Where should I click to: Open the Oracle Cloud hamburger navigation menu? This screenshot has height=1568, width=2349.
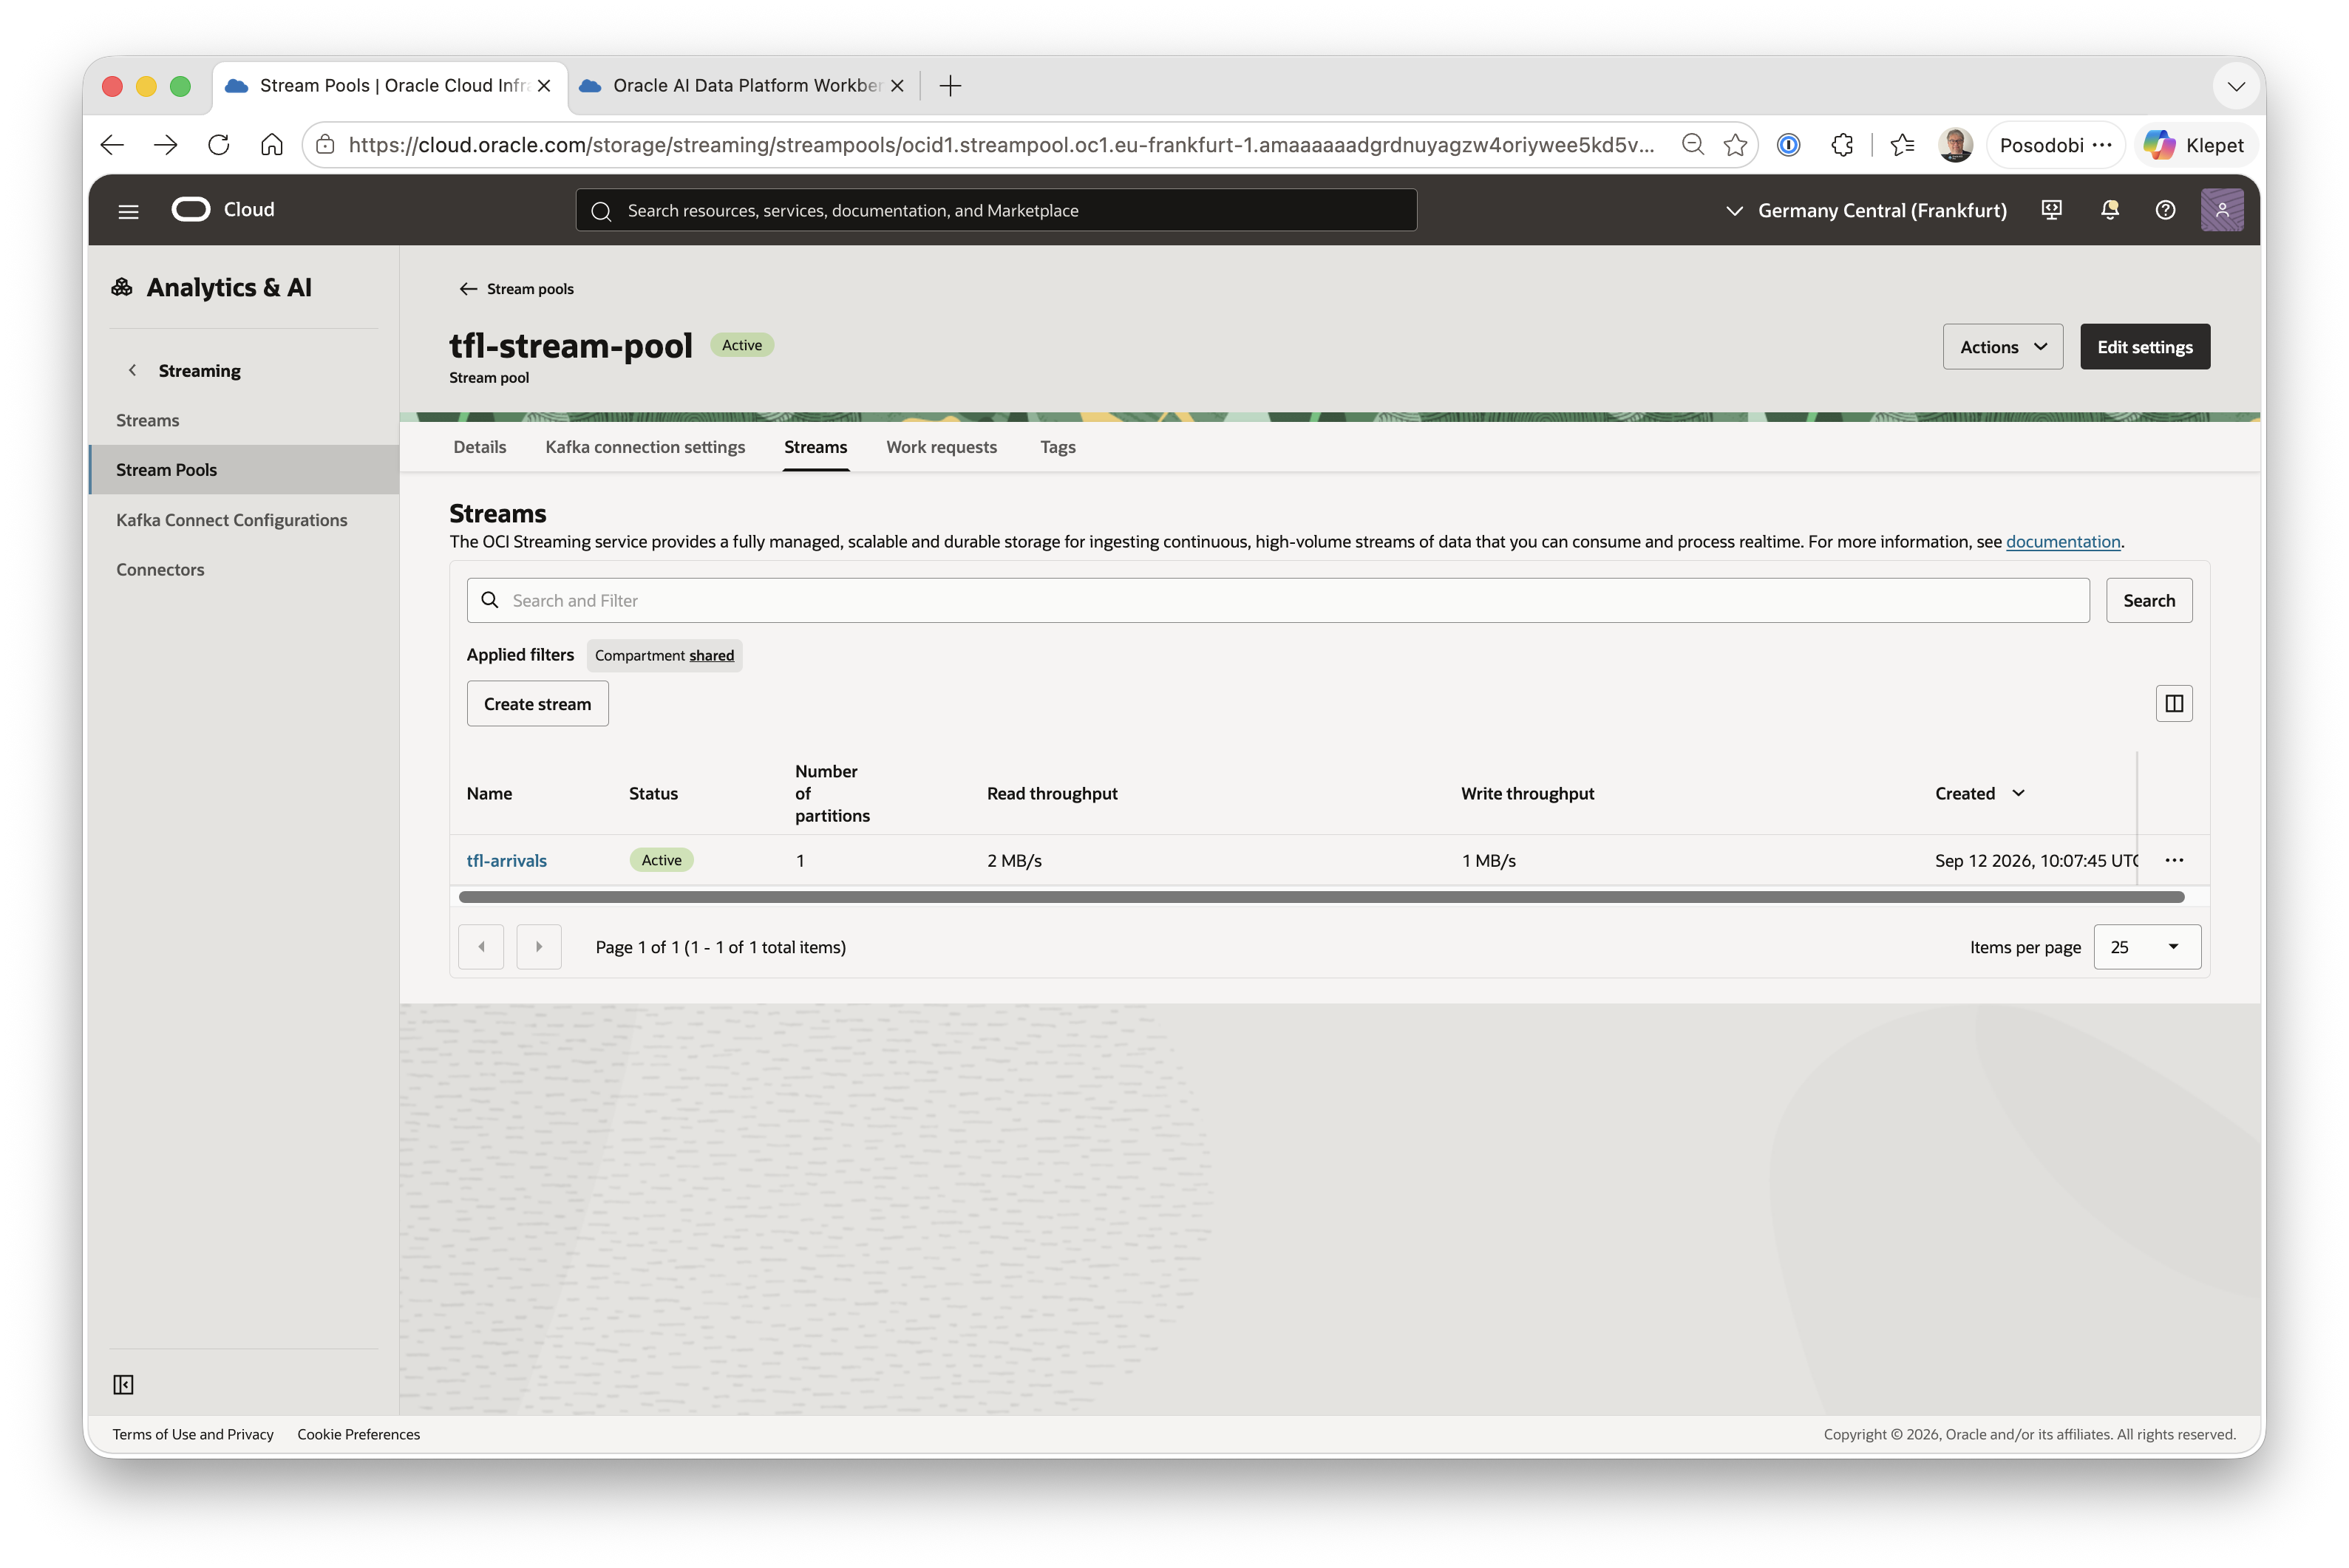click(x=128, y=211)
